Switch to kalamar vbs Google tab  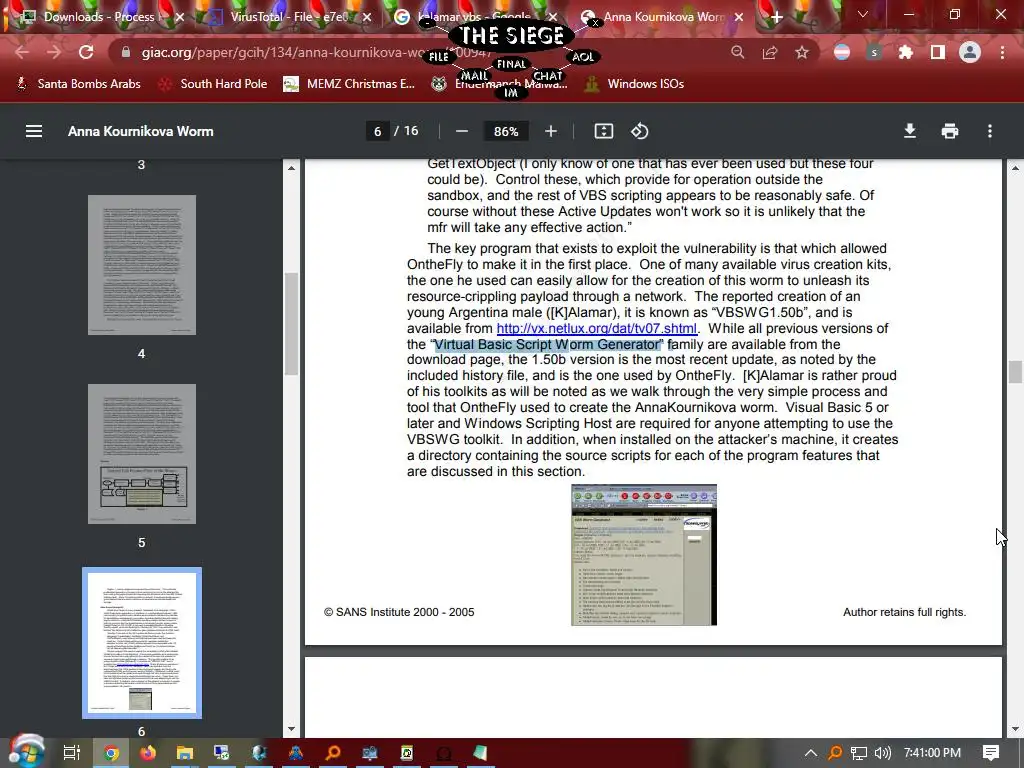[x=473, y=17]
